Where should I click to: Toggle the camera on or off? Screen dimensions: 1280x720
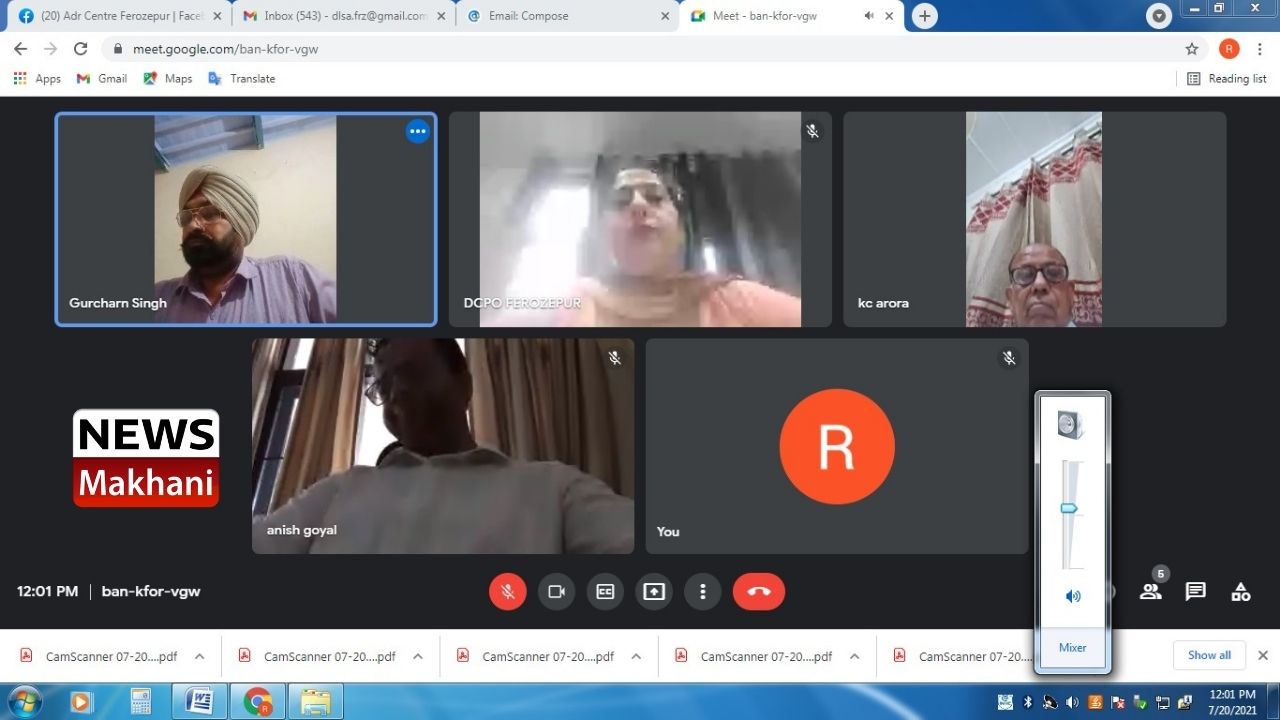pos(556,592)
